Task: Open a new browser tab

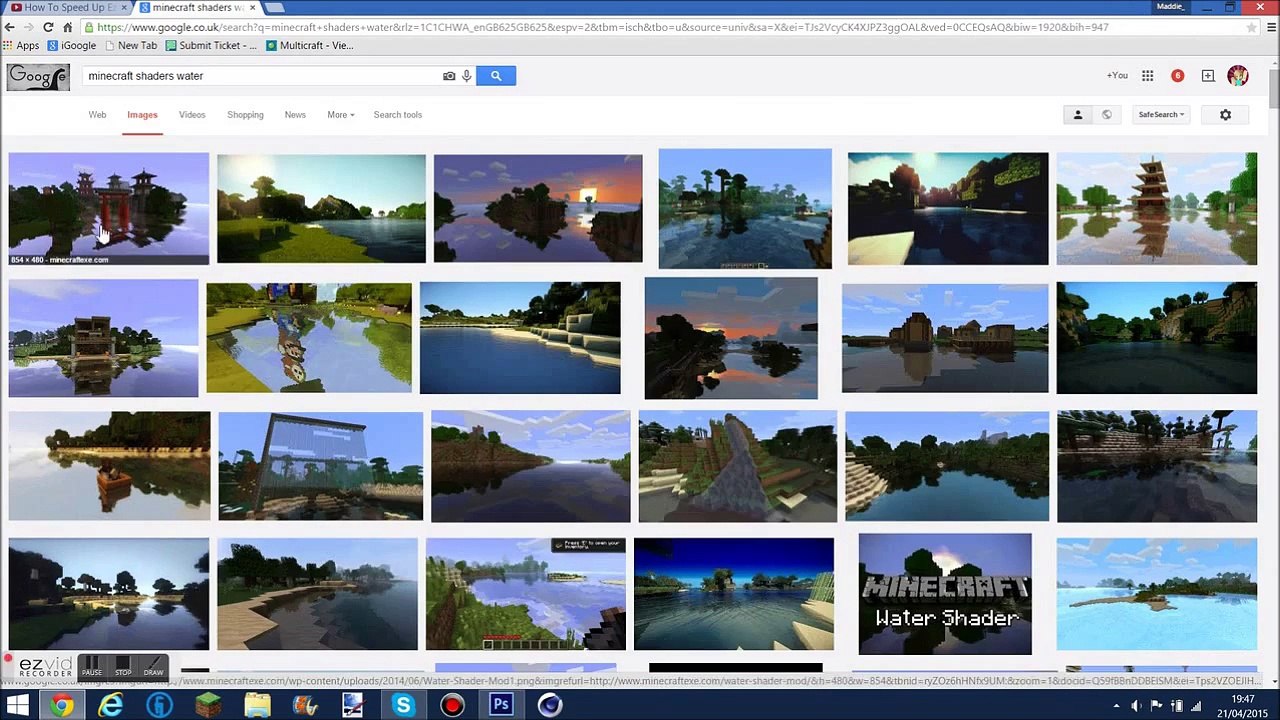Action: [275, 8]
